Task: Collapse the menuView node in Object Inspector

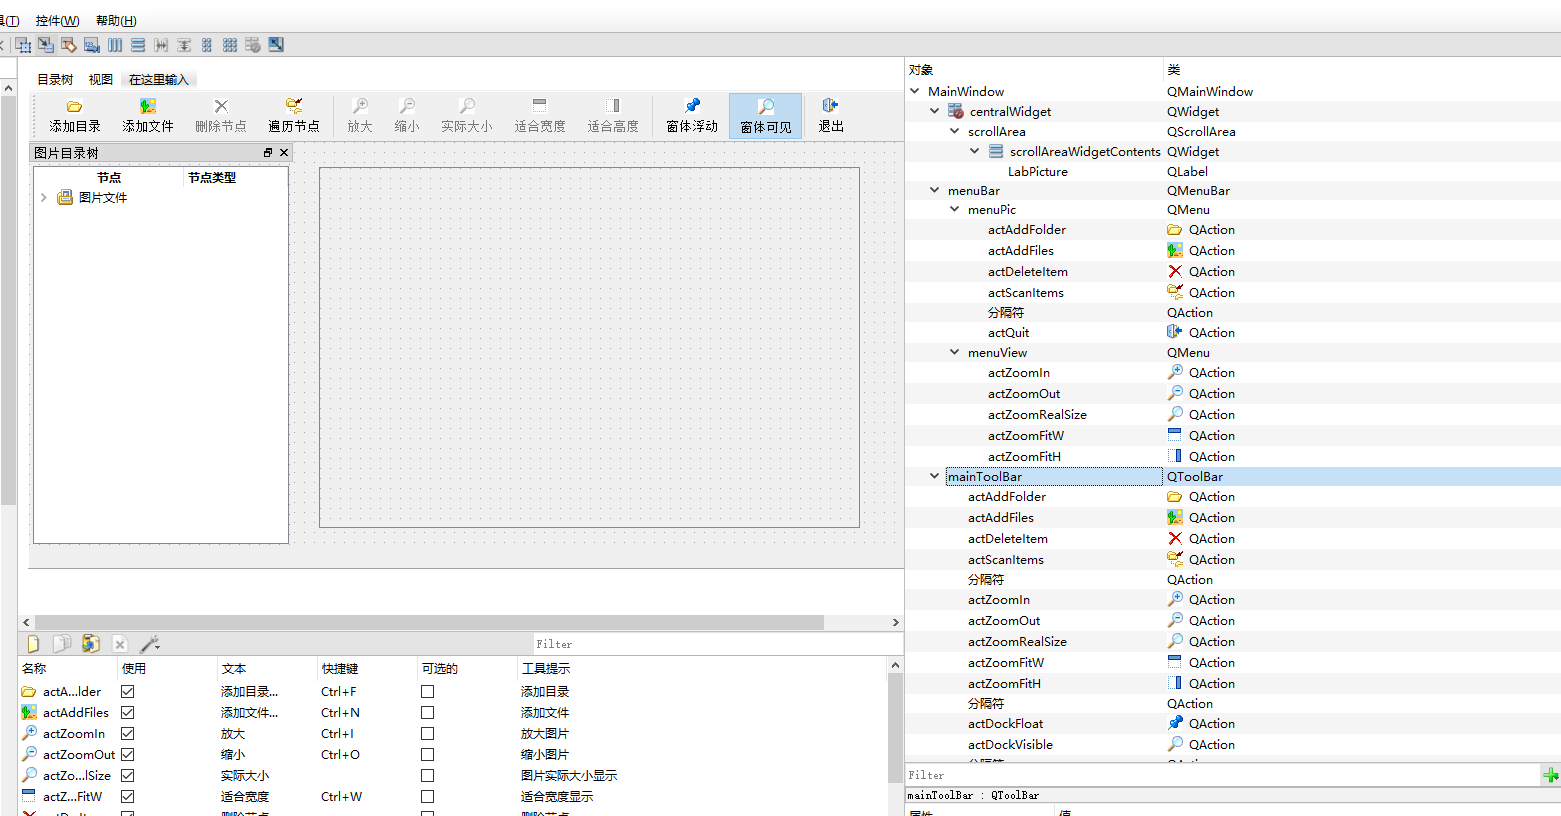Action: [x=954, y=352]
